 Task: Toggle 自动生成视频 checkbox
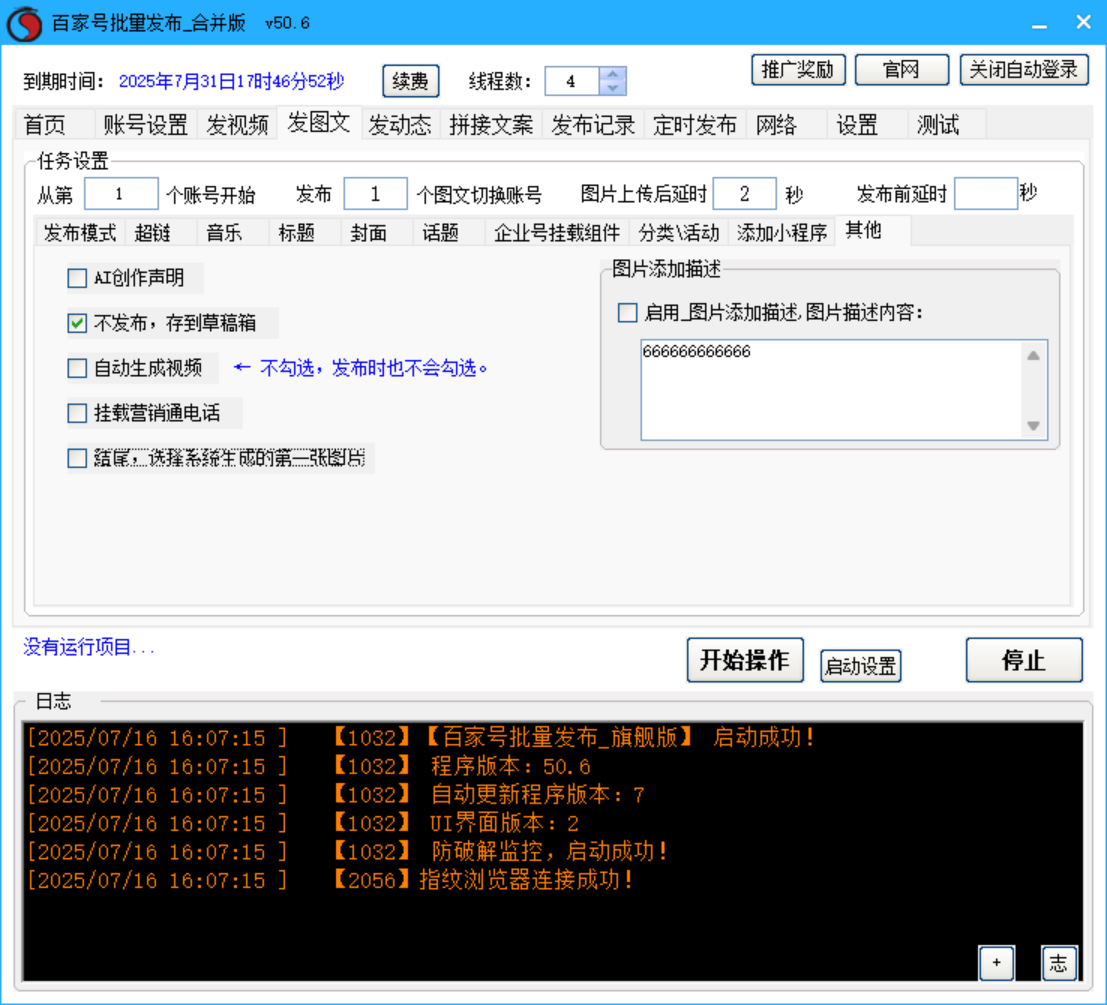77,368
